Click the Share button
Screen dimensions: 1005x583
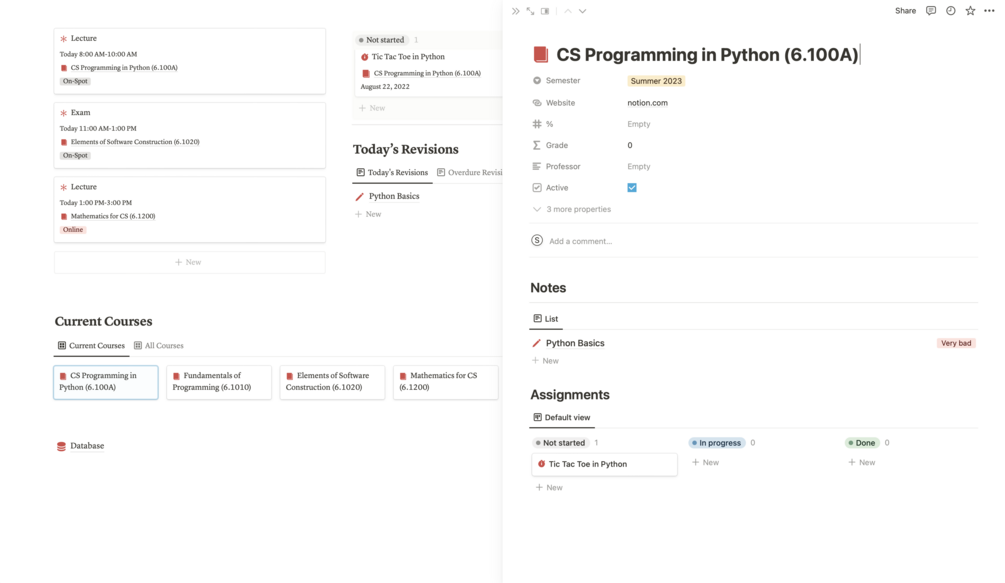(x=905, y=11)
